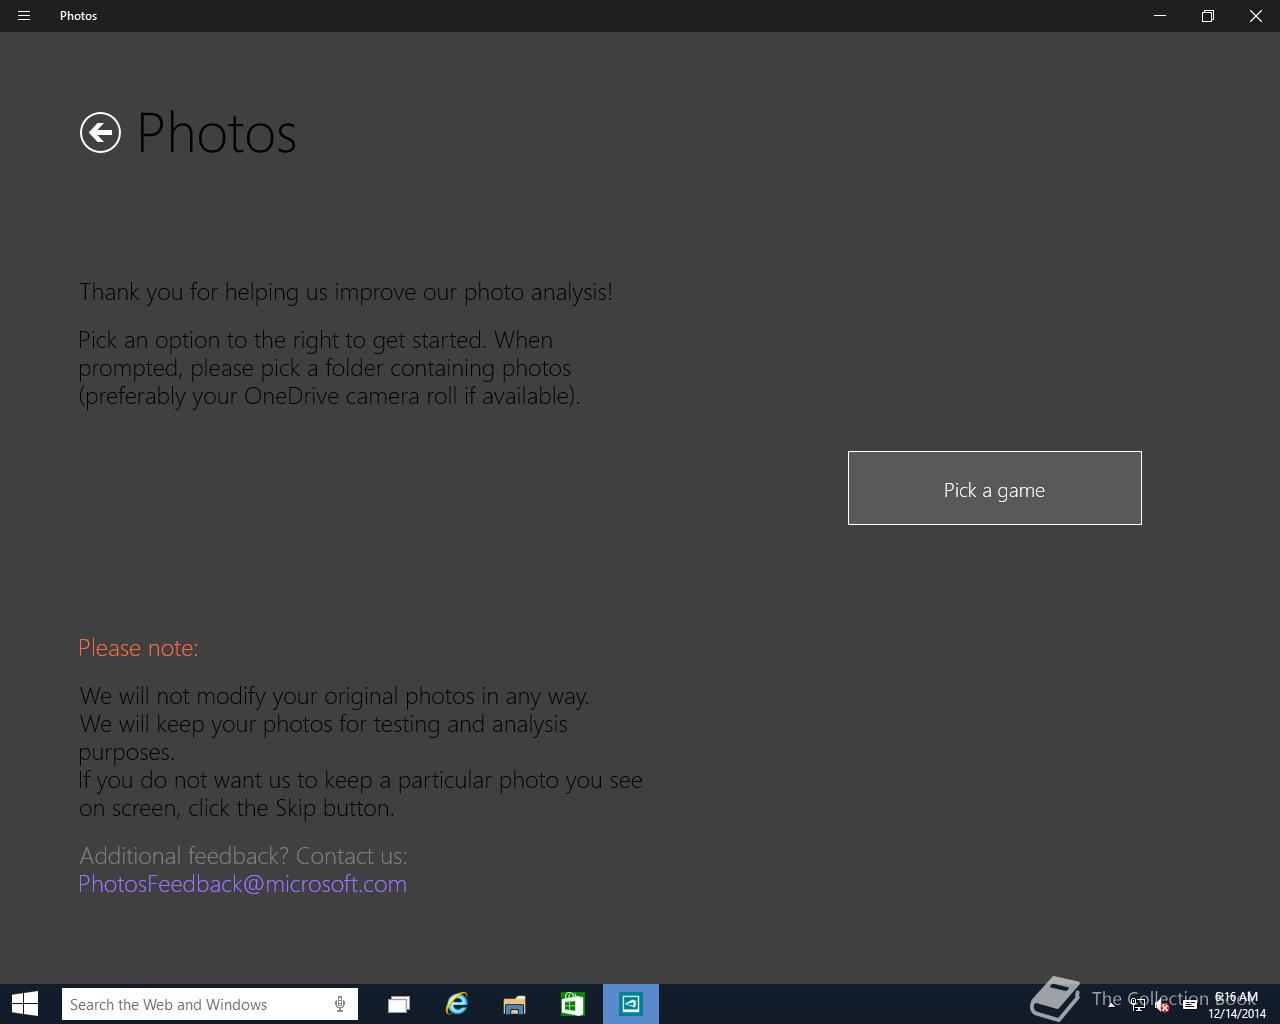Close the Photos window
The width and height of the screenshot is (1280, 1024).
pos(1256,16)
